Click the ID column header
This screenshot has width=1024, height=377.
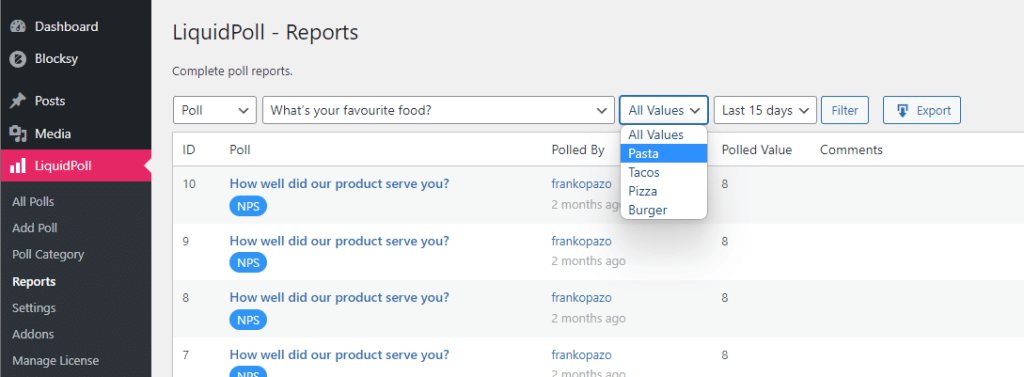[x=189, y=150]
